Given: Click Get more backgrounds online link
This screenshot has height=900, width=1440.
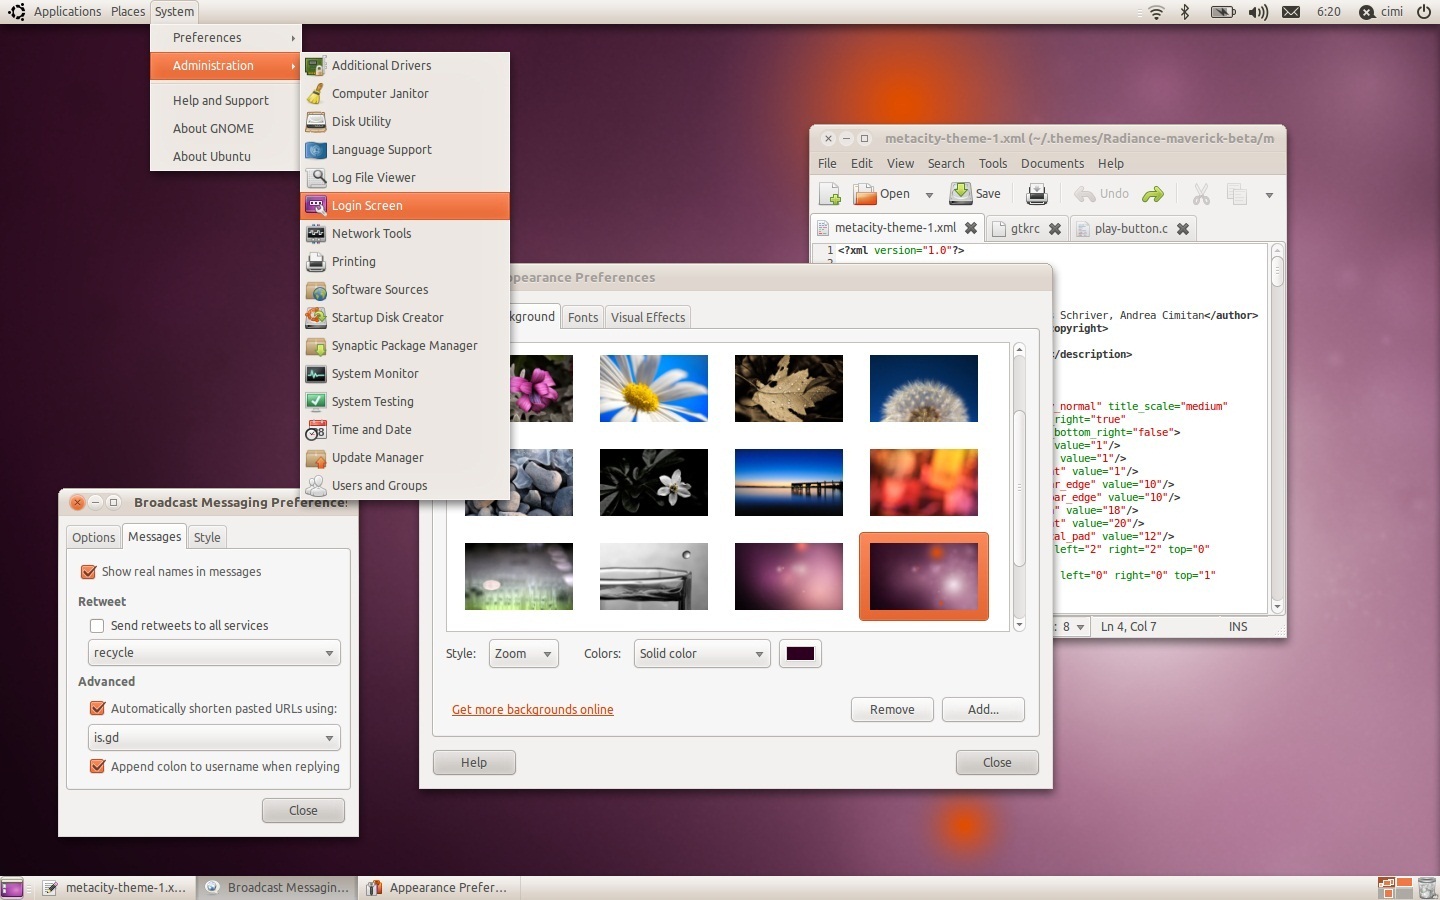Looking at the screenshot, I should click(532, 710).
